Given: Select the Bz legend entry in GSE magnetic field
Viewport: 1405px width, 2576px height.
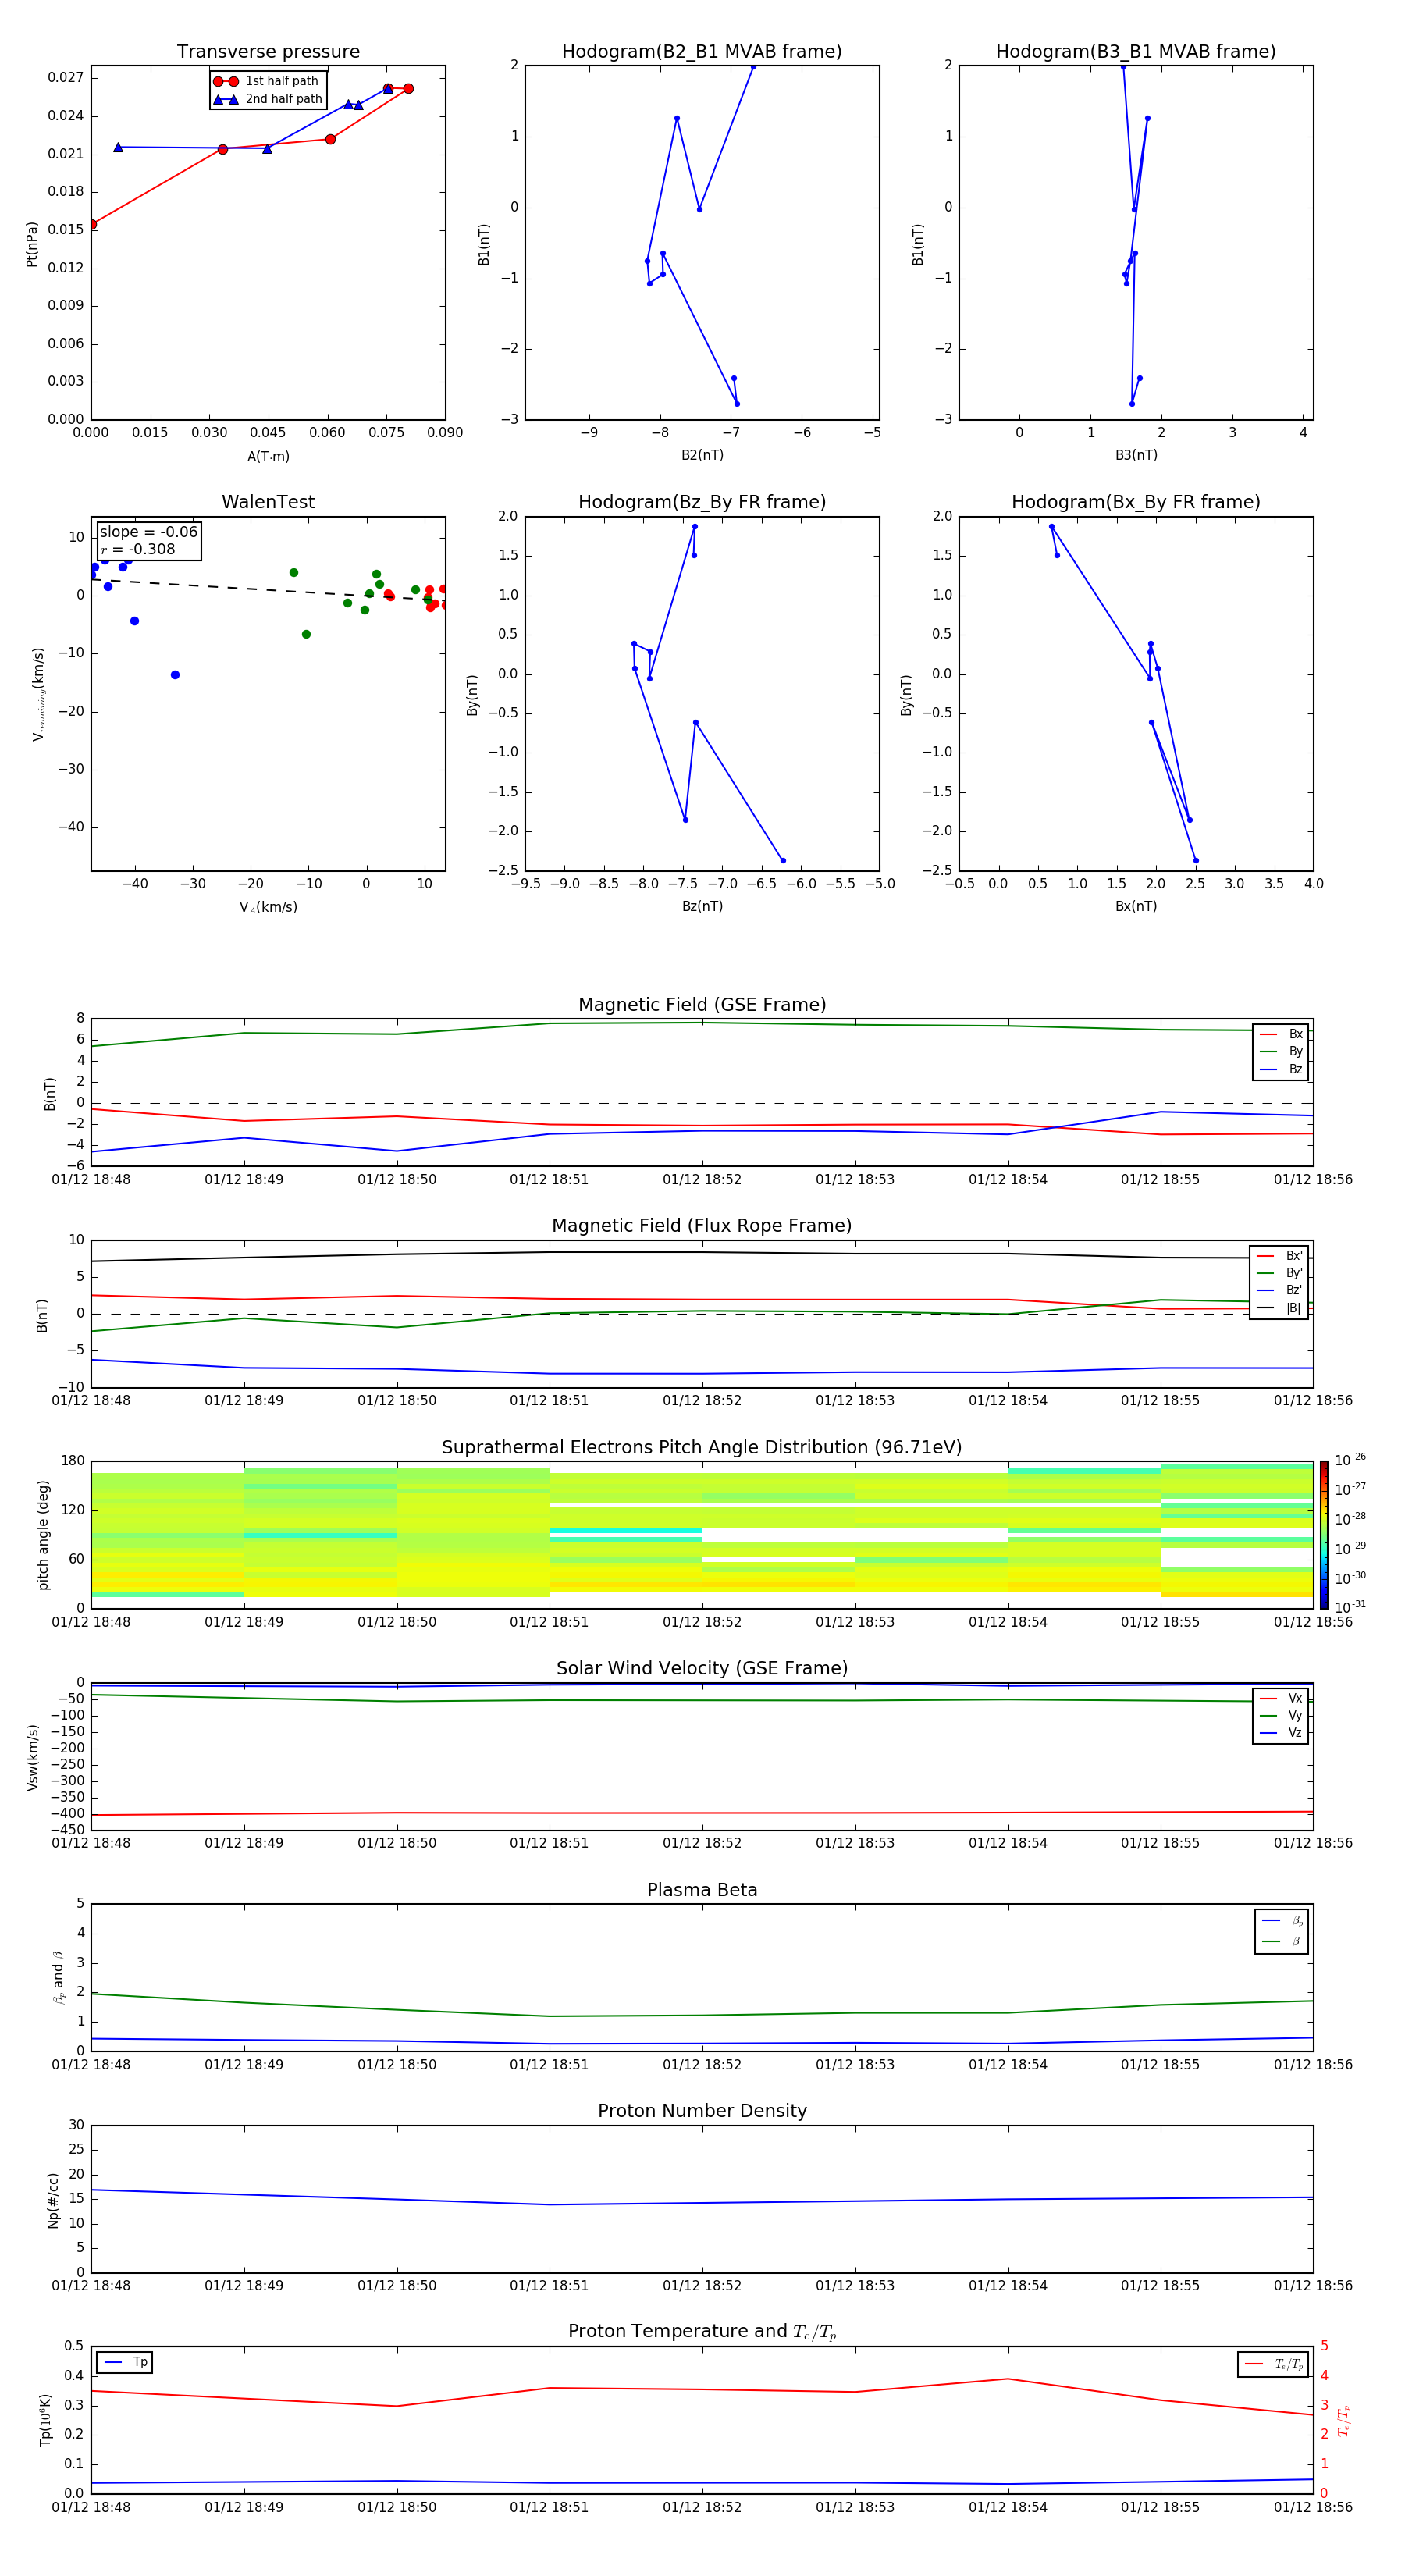Looking at the screenshot, I should point(1281,1069).
